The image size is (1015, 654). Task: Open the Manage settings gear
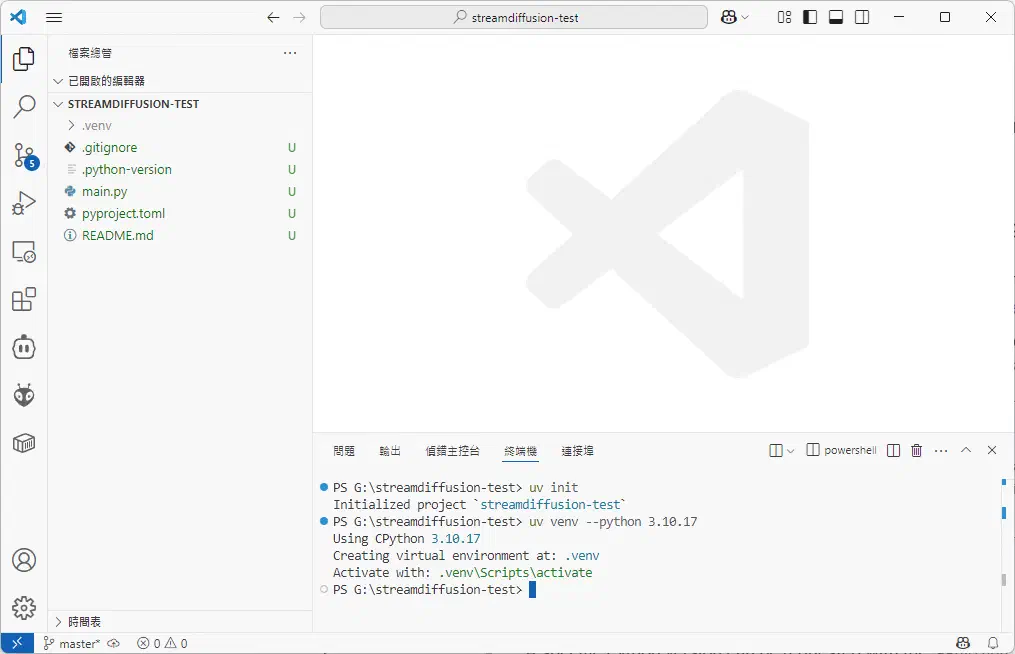[x=24, y=607]
